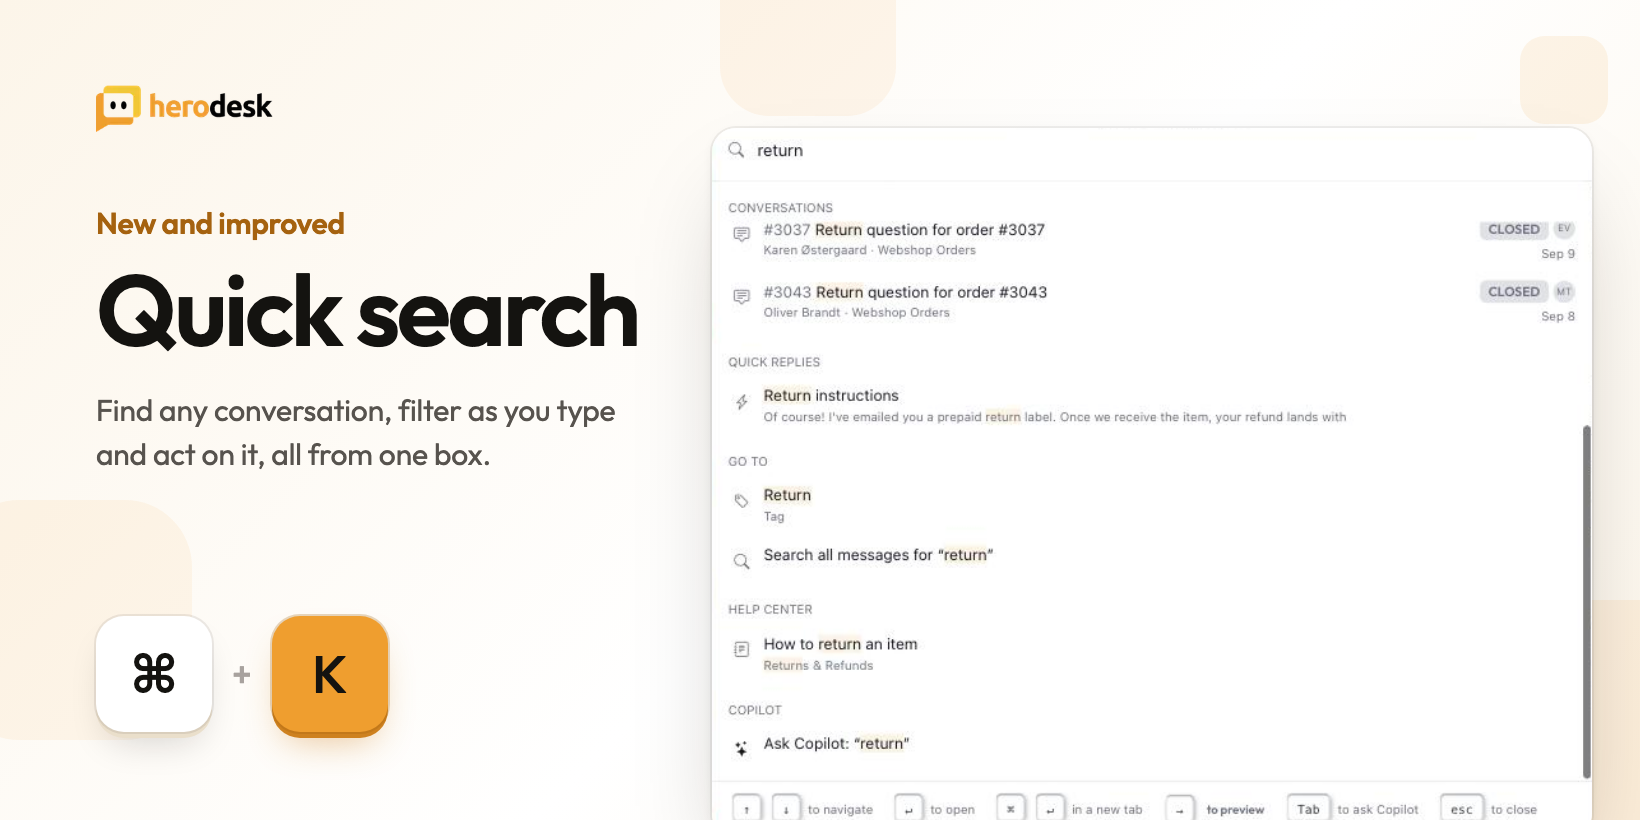Click the results list scrollbar

1586,601
